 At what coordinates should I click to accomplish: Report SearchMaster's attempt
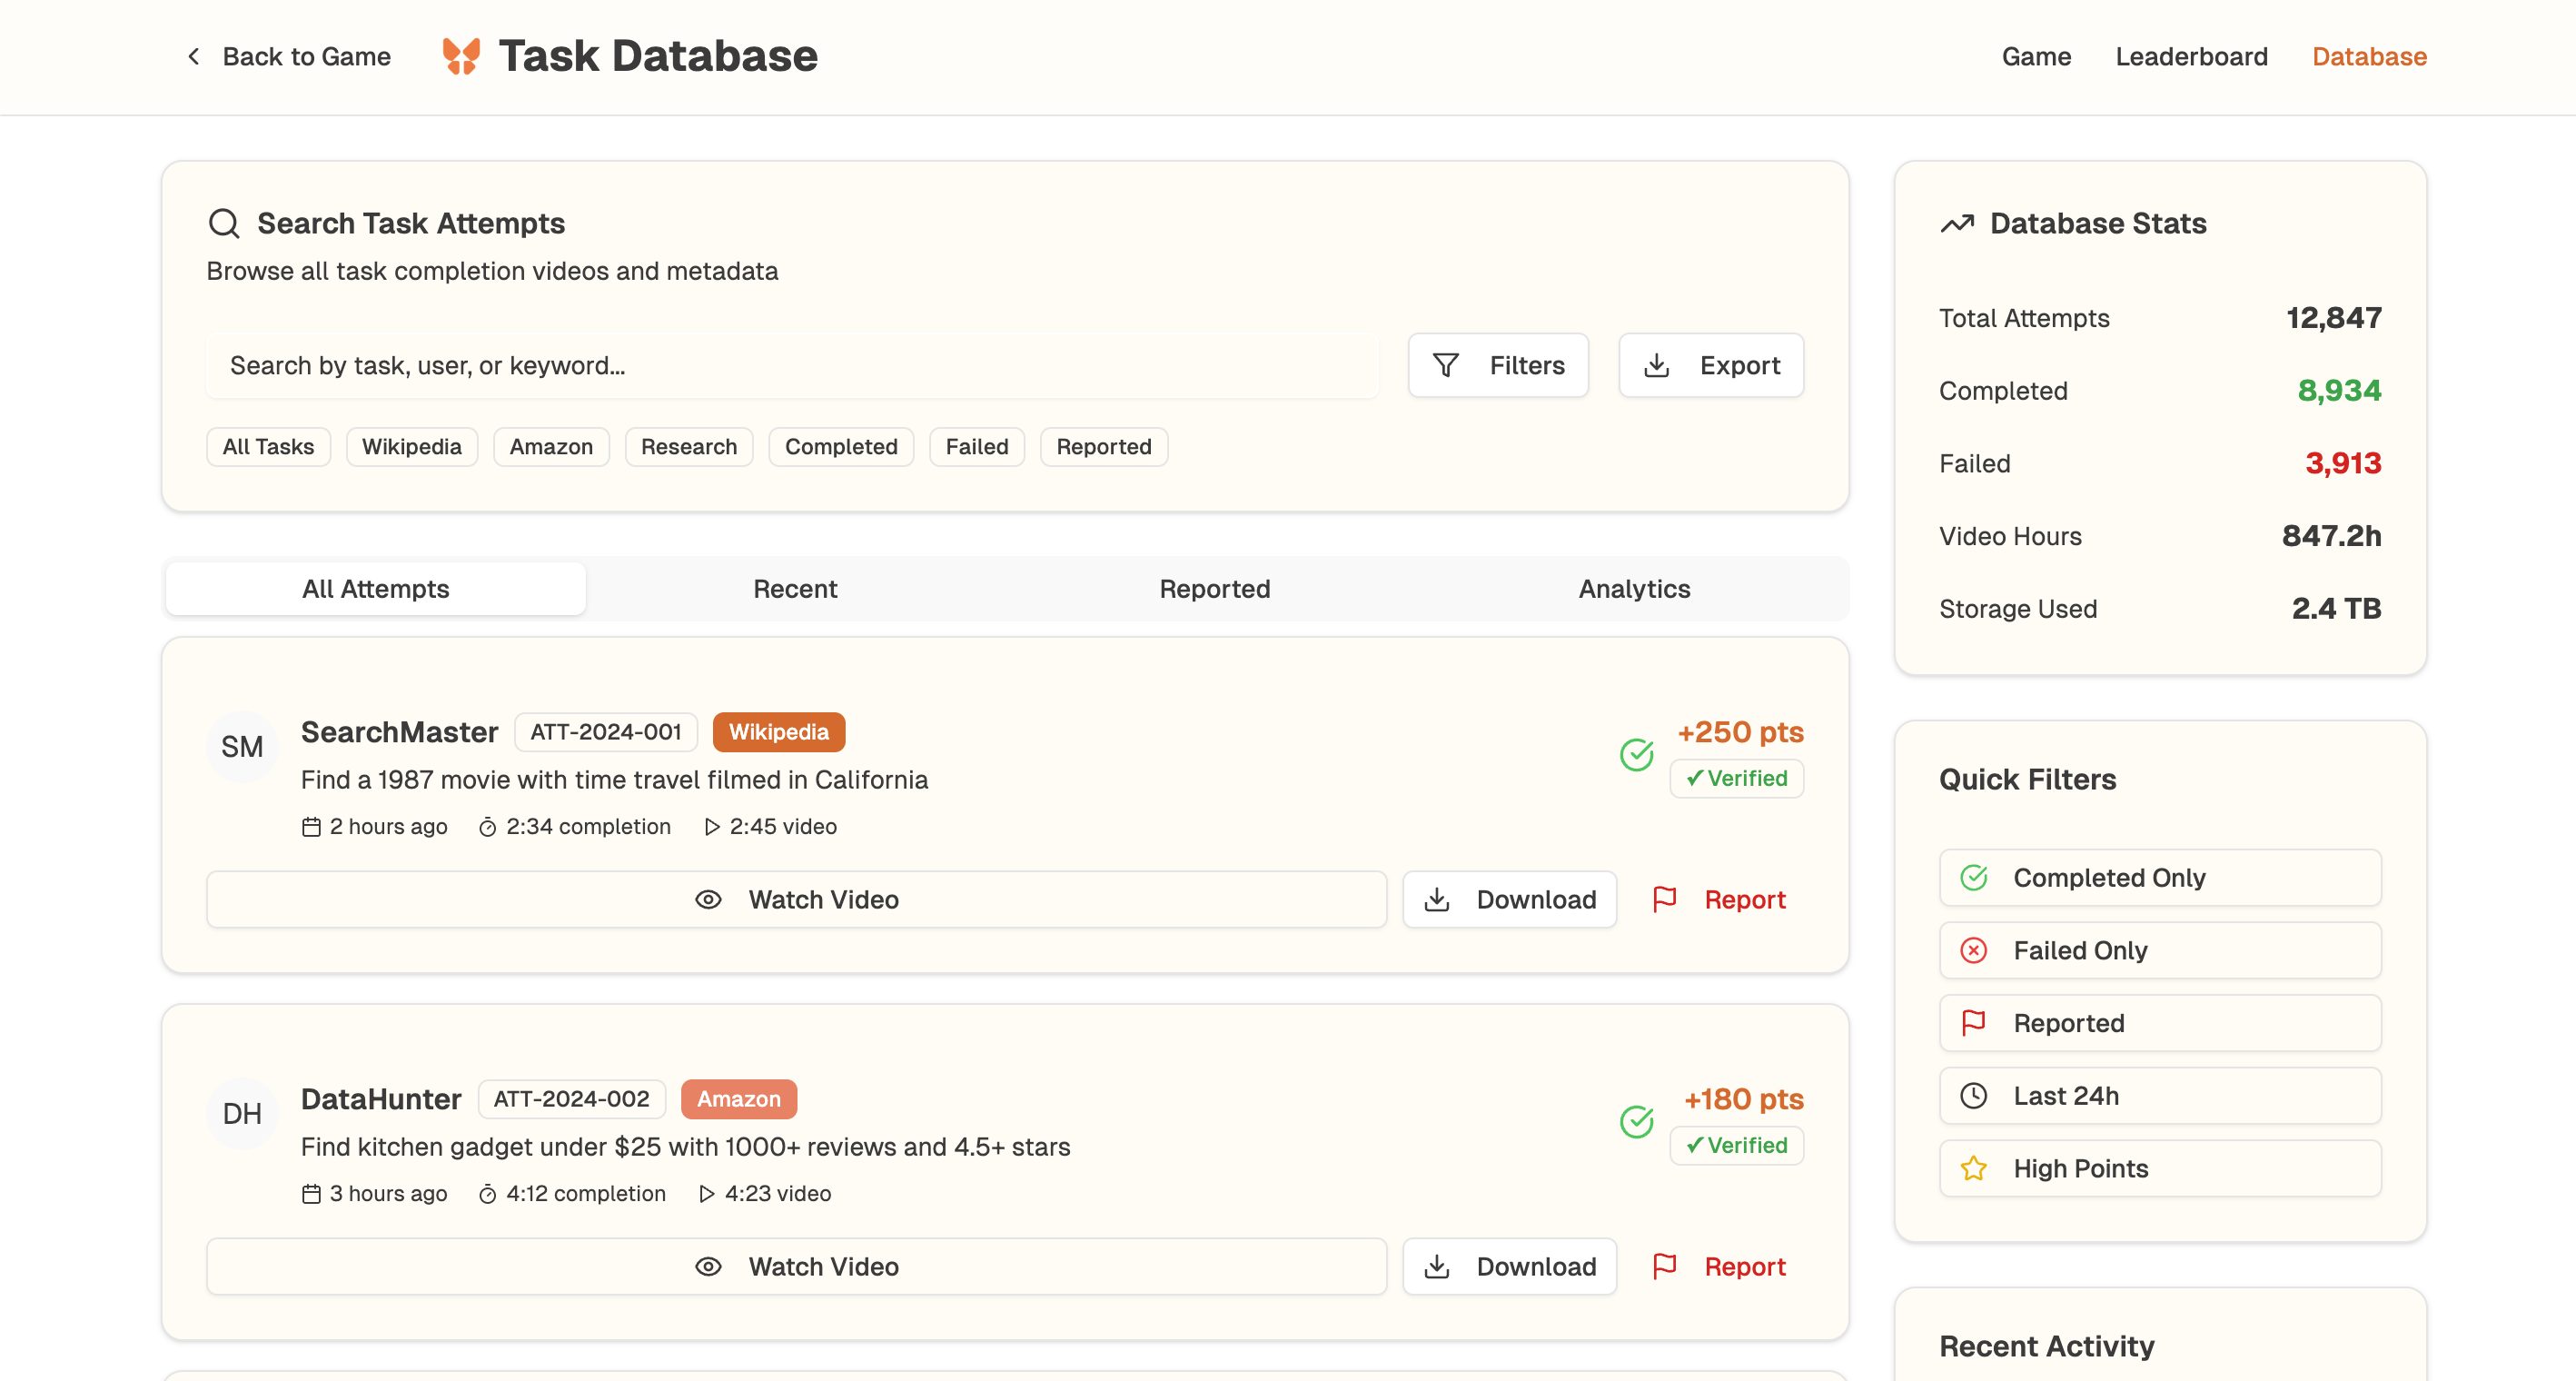coord(1719,899)
